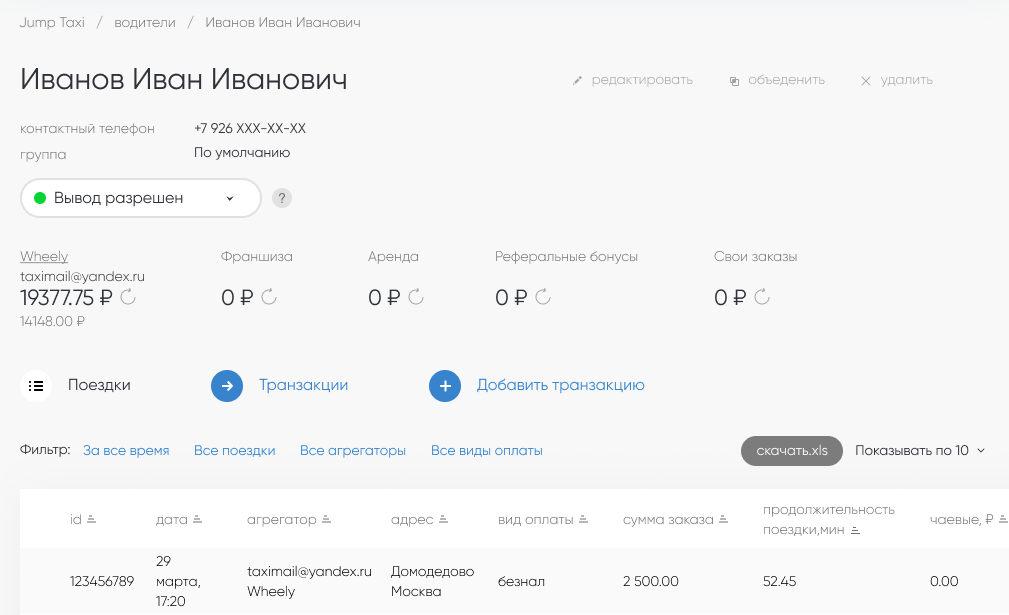
Task: Refresh the Wheely balance
Action: tap(128, 297)
